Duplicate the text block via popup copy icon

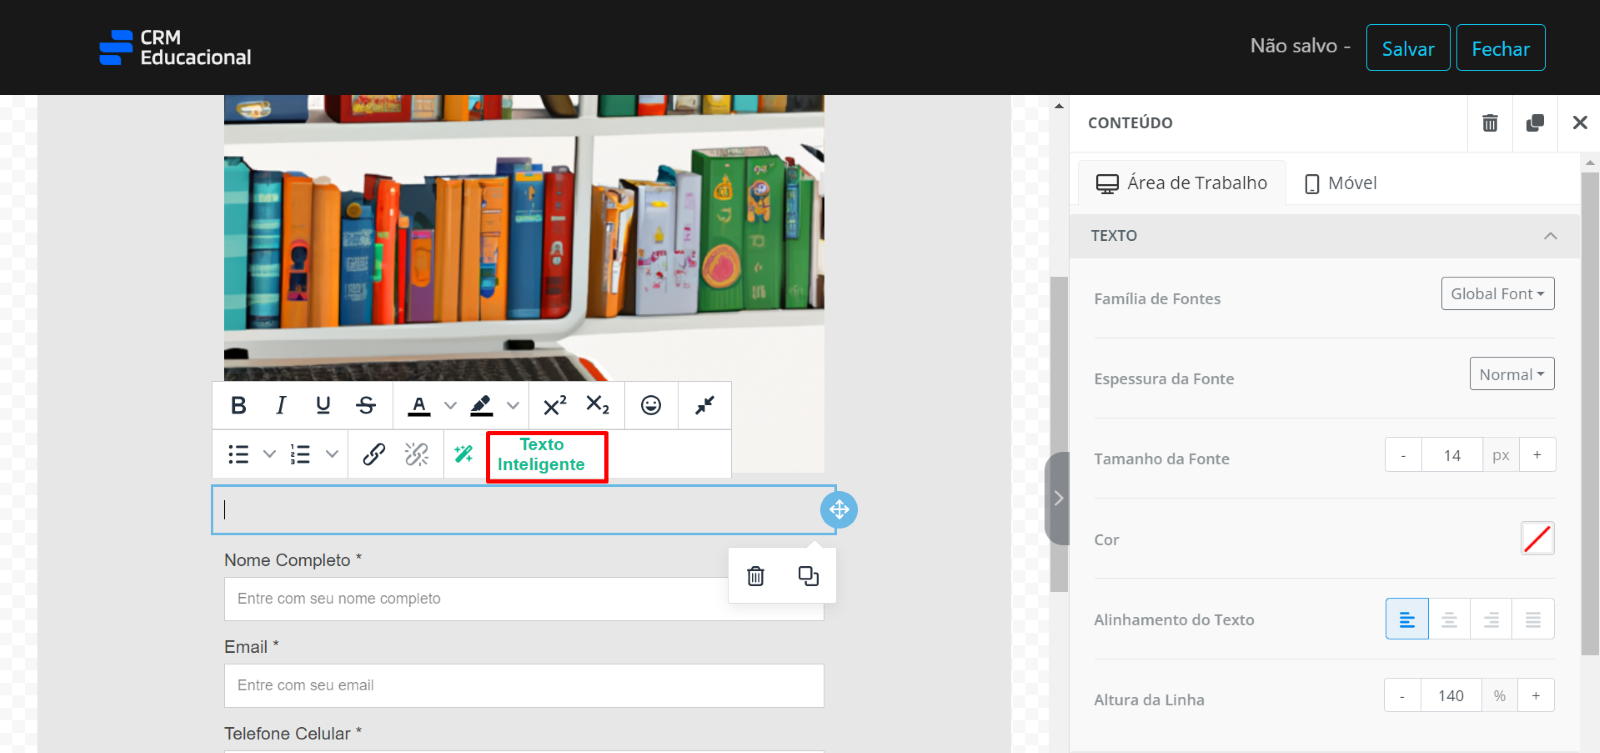point(808,576)
